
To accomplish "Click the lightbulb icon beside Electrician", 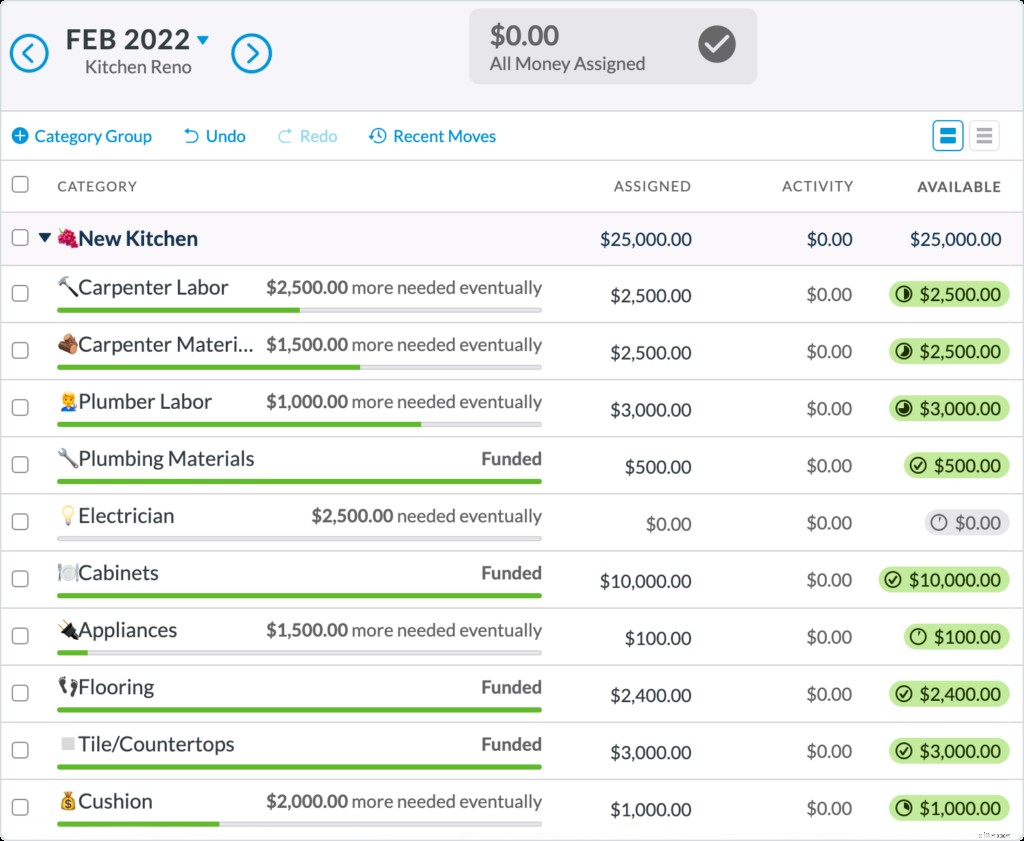I will pyautogui.click(x=67, y=516).
